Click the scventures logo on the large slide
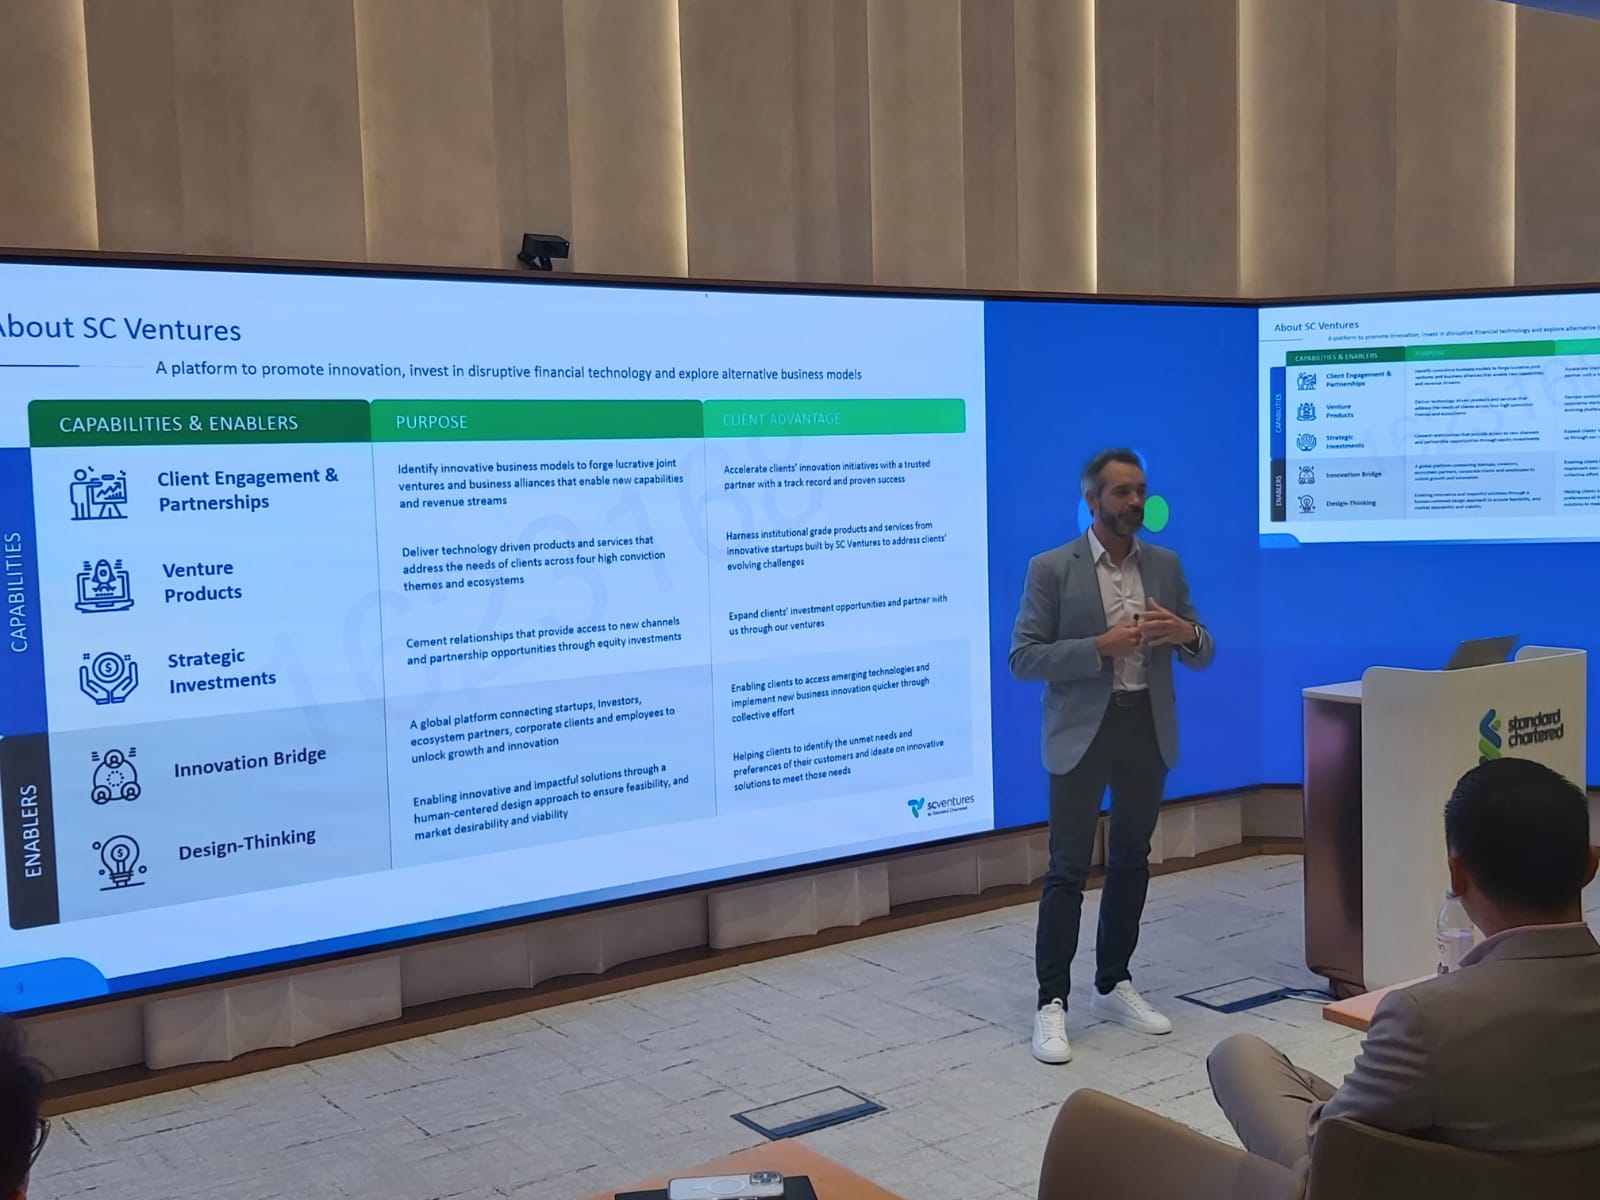 [940, 805]
